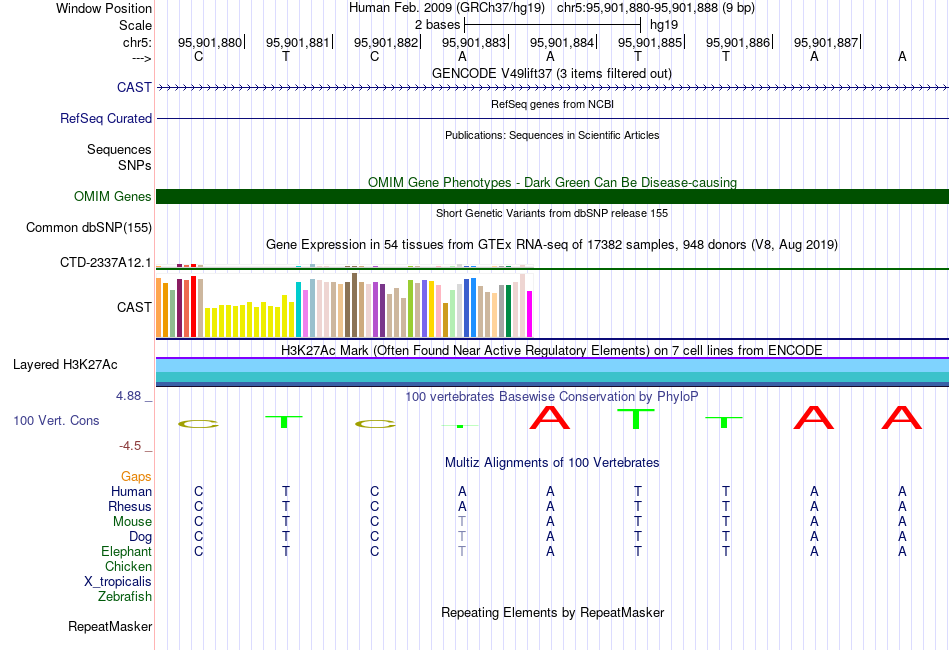The height and width of the screenshot is (650, 950).
Task: Click the GTEx Gene Expression track title
Action: [552, 244]
